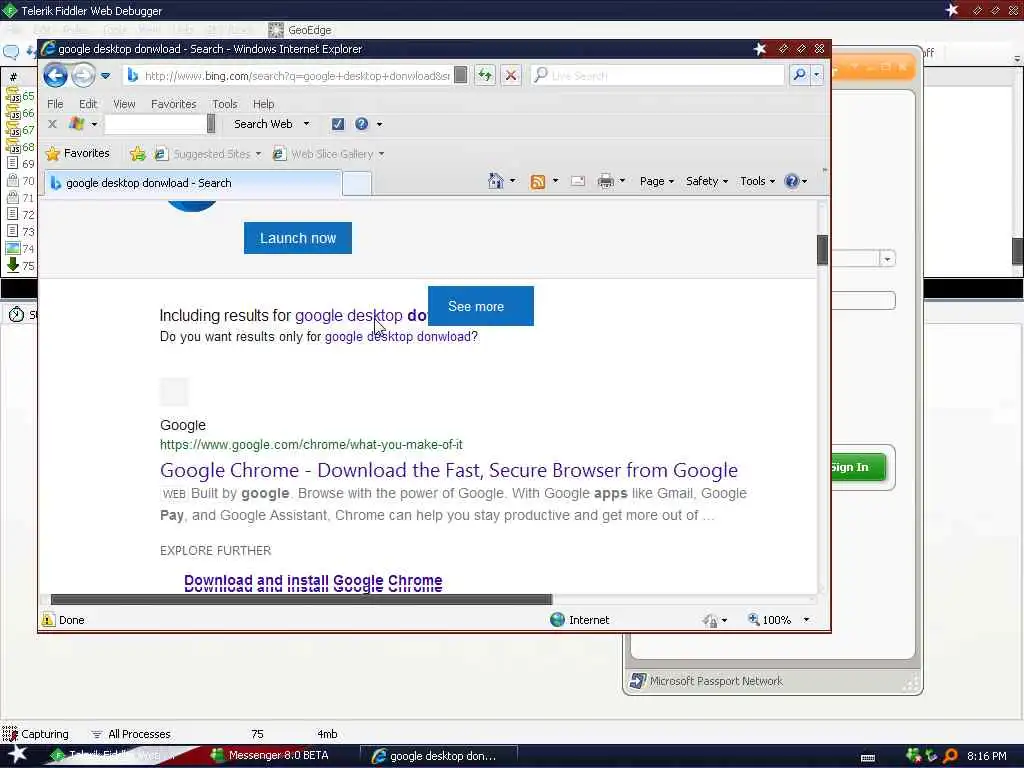Click the Internet zone globe icon
Viewport: 1024px width, 768px height.
[x=557, y=620]
